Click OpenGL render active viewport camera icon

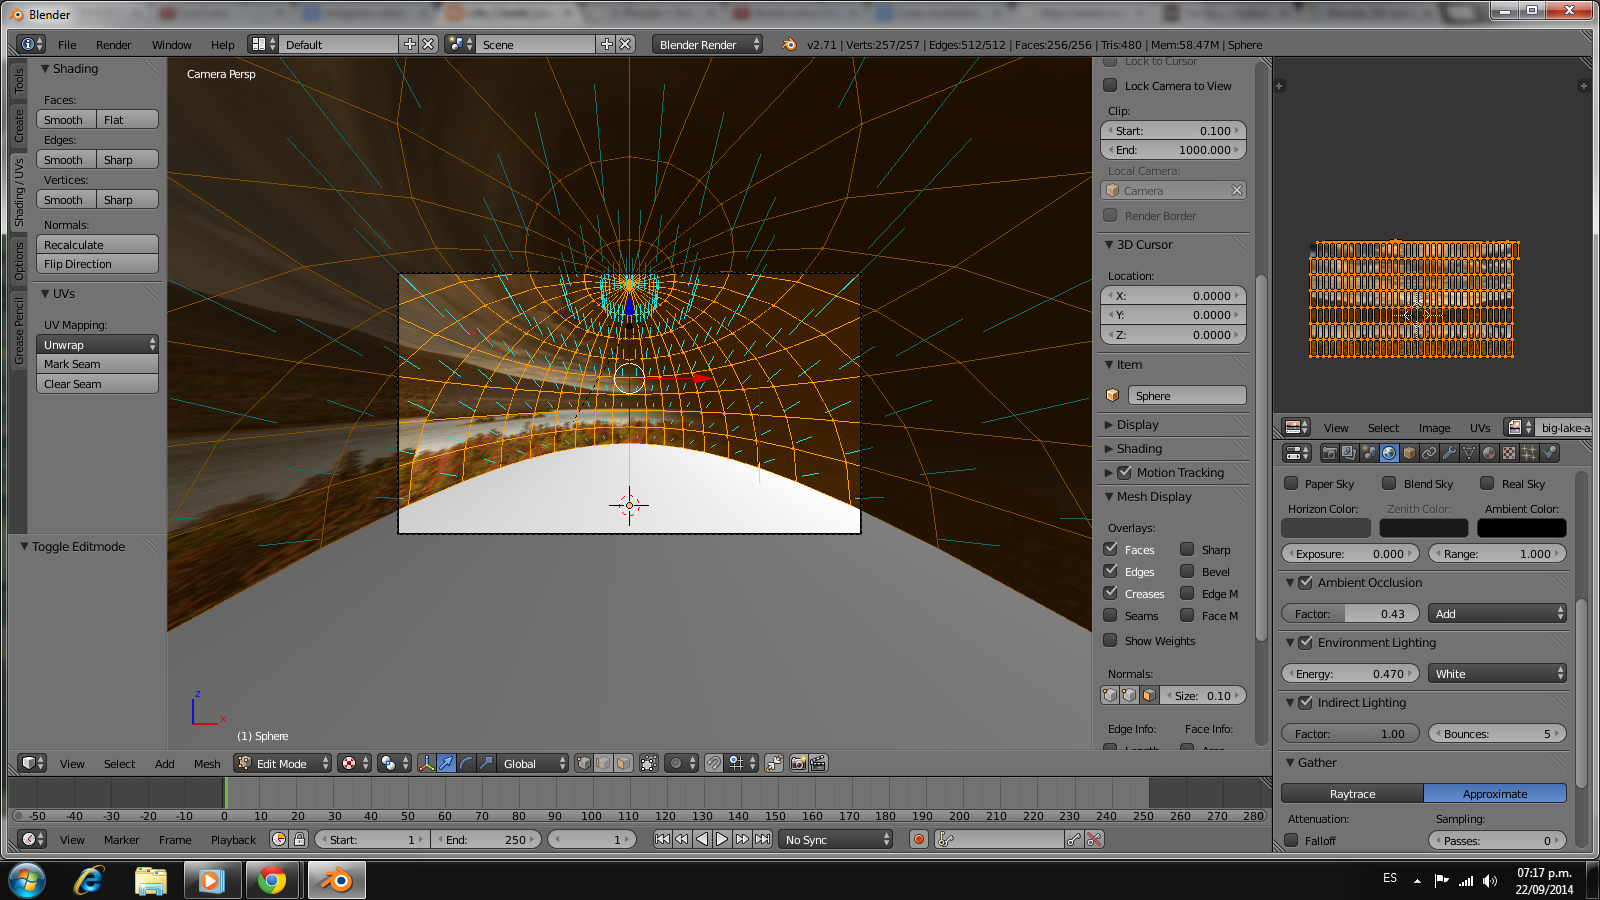pyautogui.click(x=798, y=763)
